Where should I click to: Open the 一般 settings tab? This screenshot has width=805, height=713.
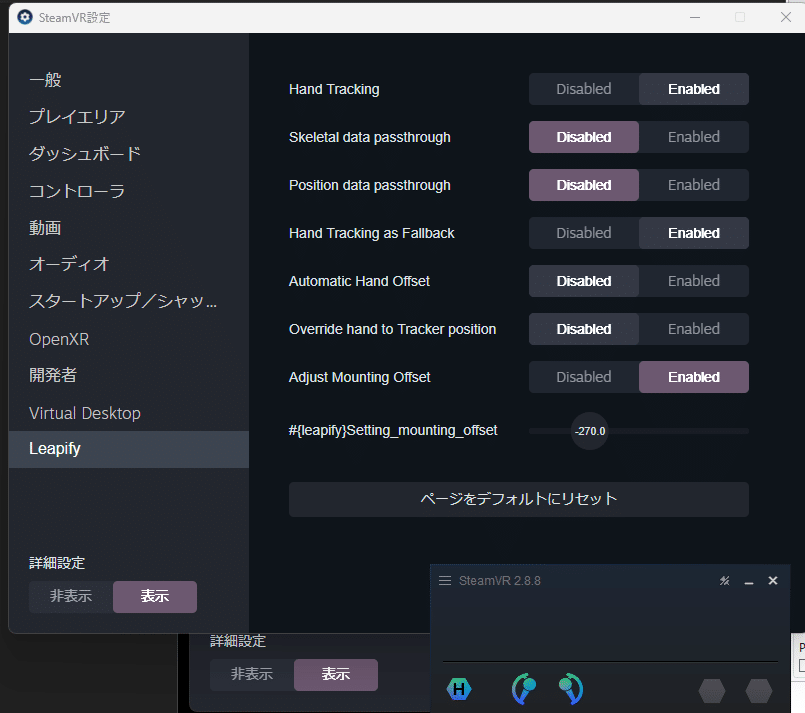pos(129,80)
